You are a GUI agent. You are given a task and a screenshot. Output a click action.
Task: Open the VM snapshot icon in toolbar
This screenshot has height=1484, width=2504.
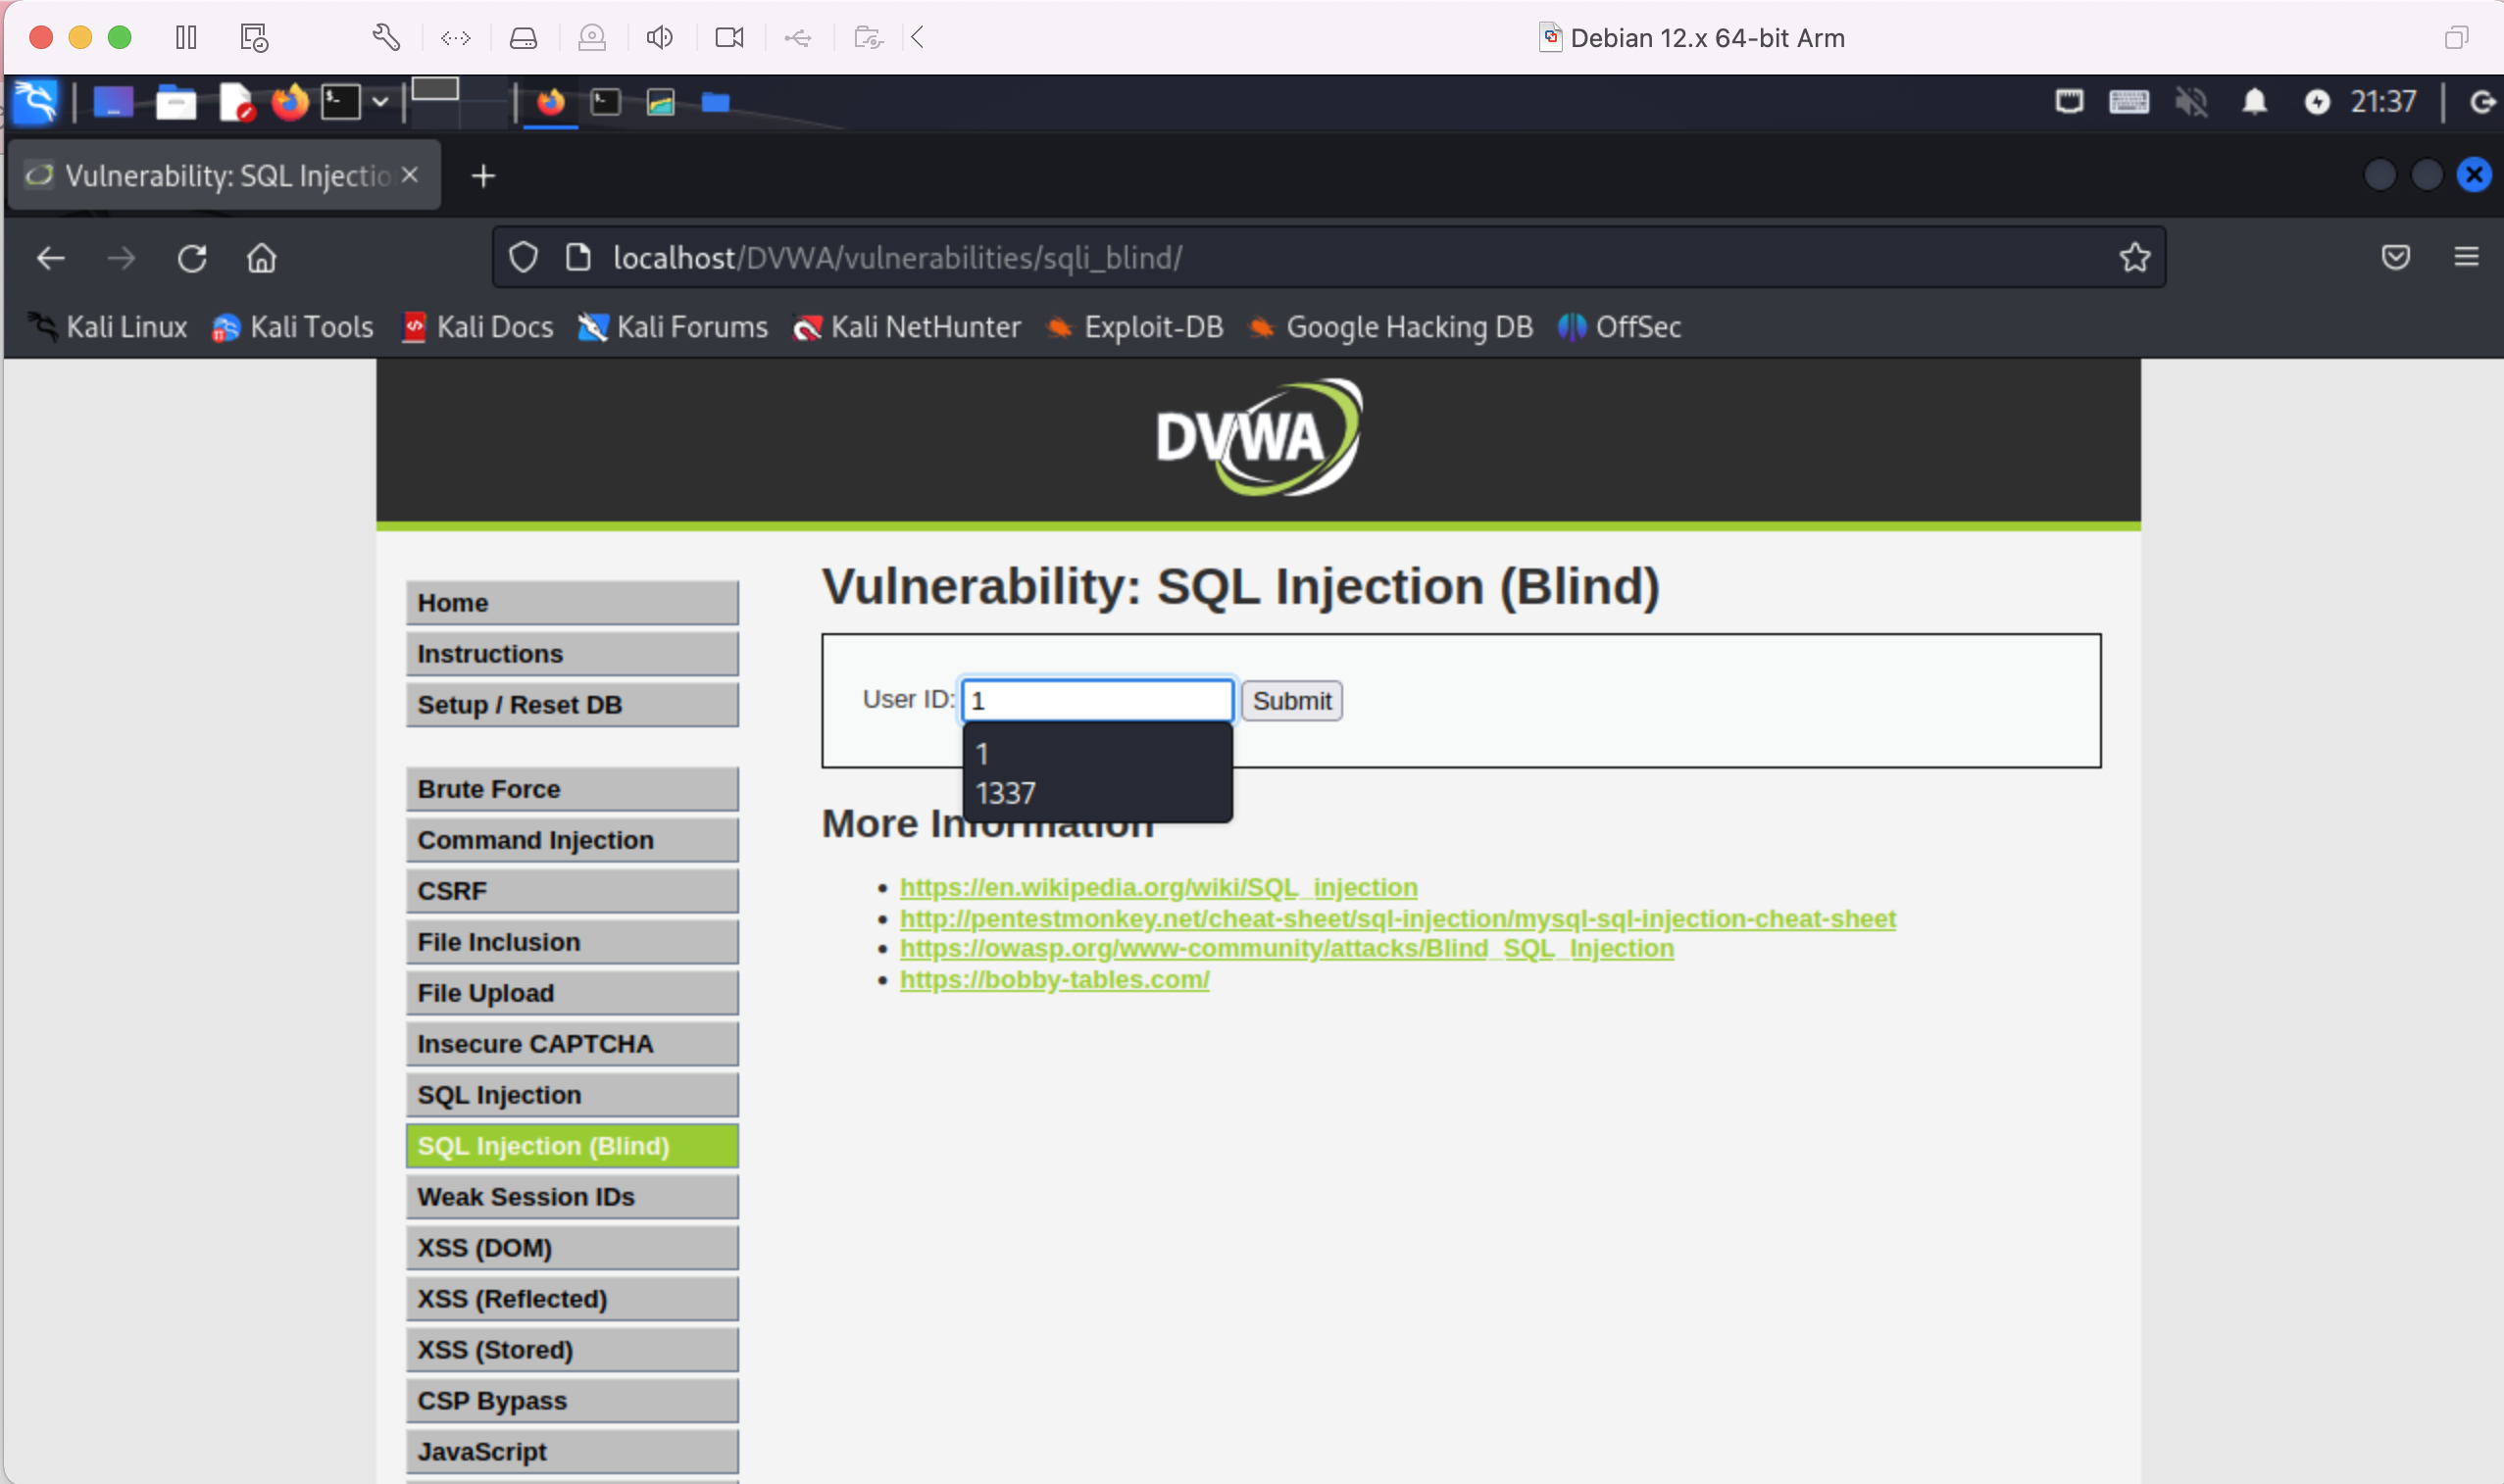point(254,38)
